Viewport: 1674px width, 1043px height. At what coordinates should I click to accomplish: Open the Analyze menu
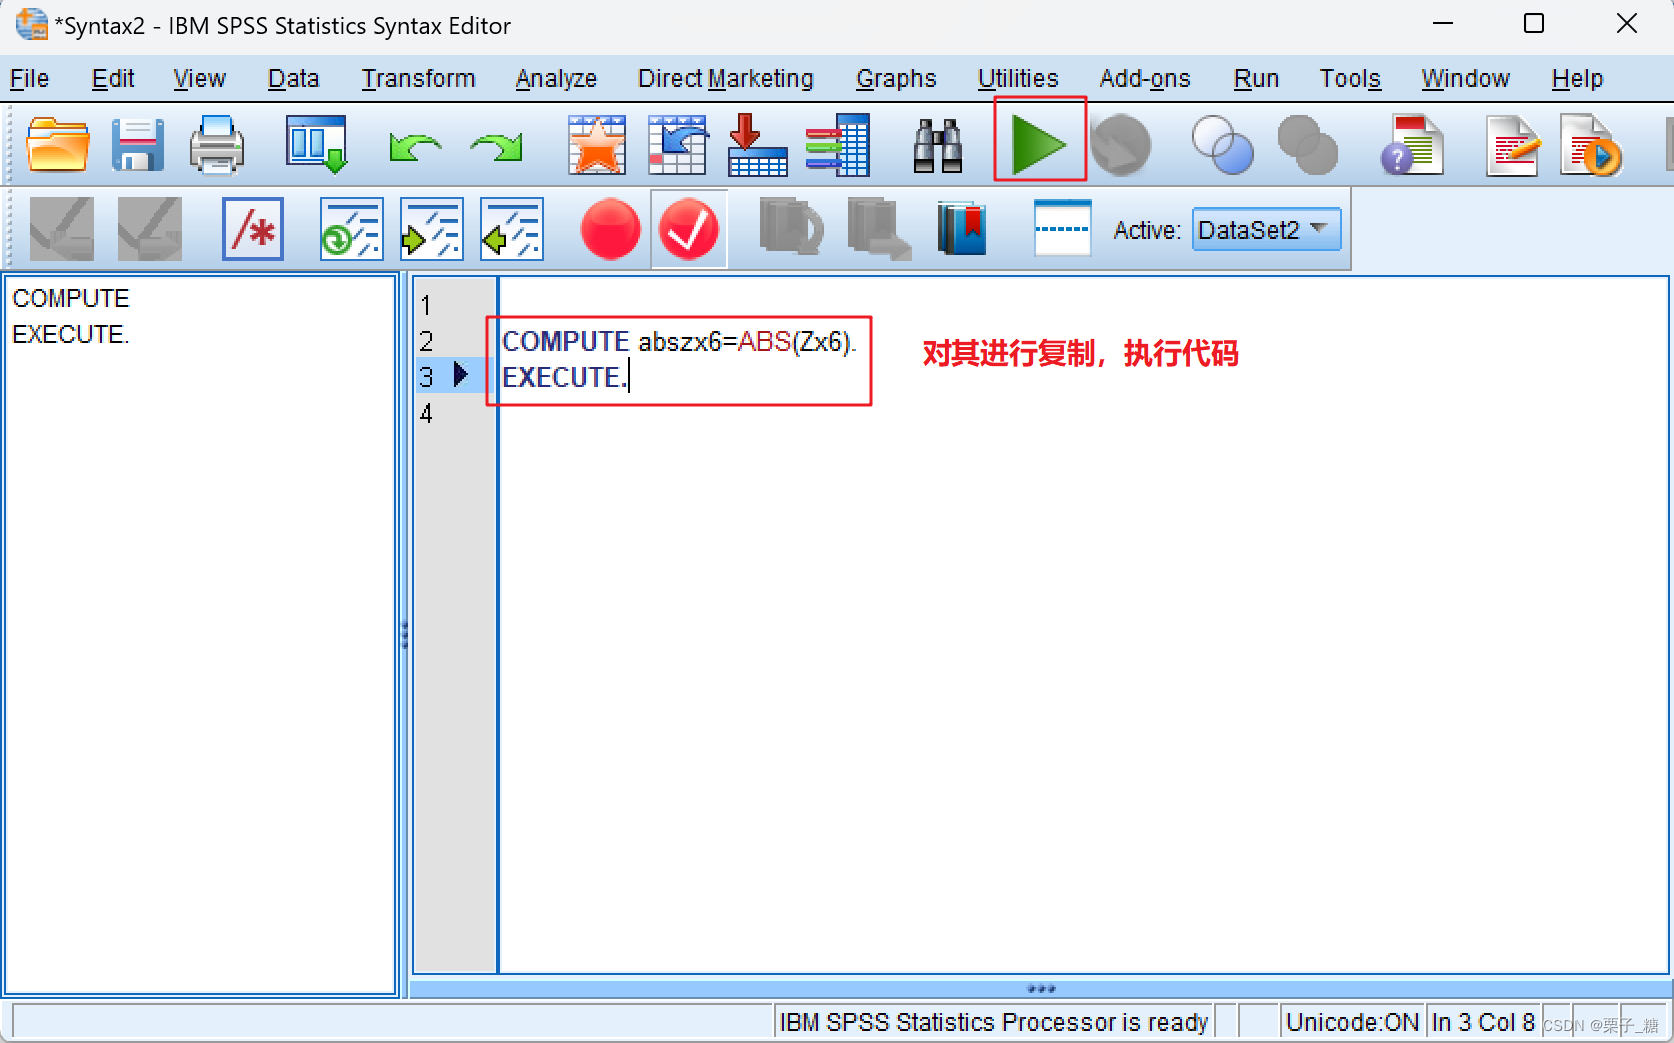[x=556, y=79]
